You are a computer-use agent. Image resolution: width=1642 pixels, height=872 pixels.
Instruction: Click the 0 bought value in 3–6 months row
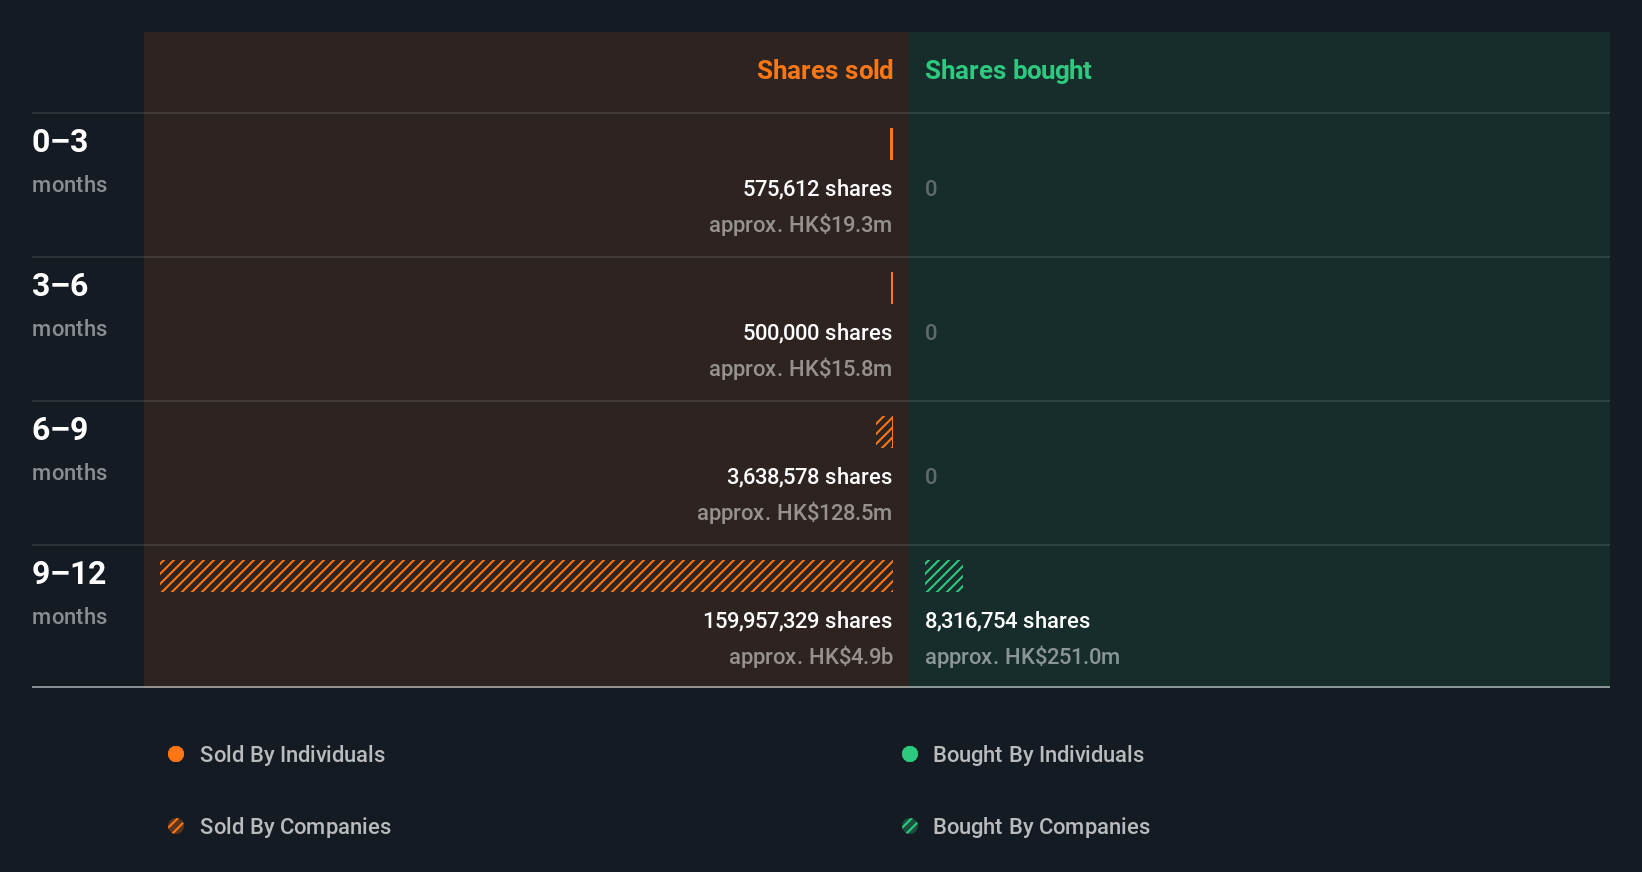point(931,332)
